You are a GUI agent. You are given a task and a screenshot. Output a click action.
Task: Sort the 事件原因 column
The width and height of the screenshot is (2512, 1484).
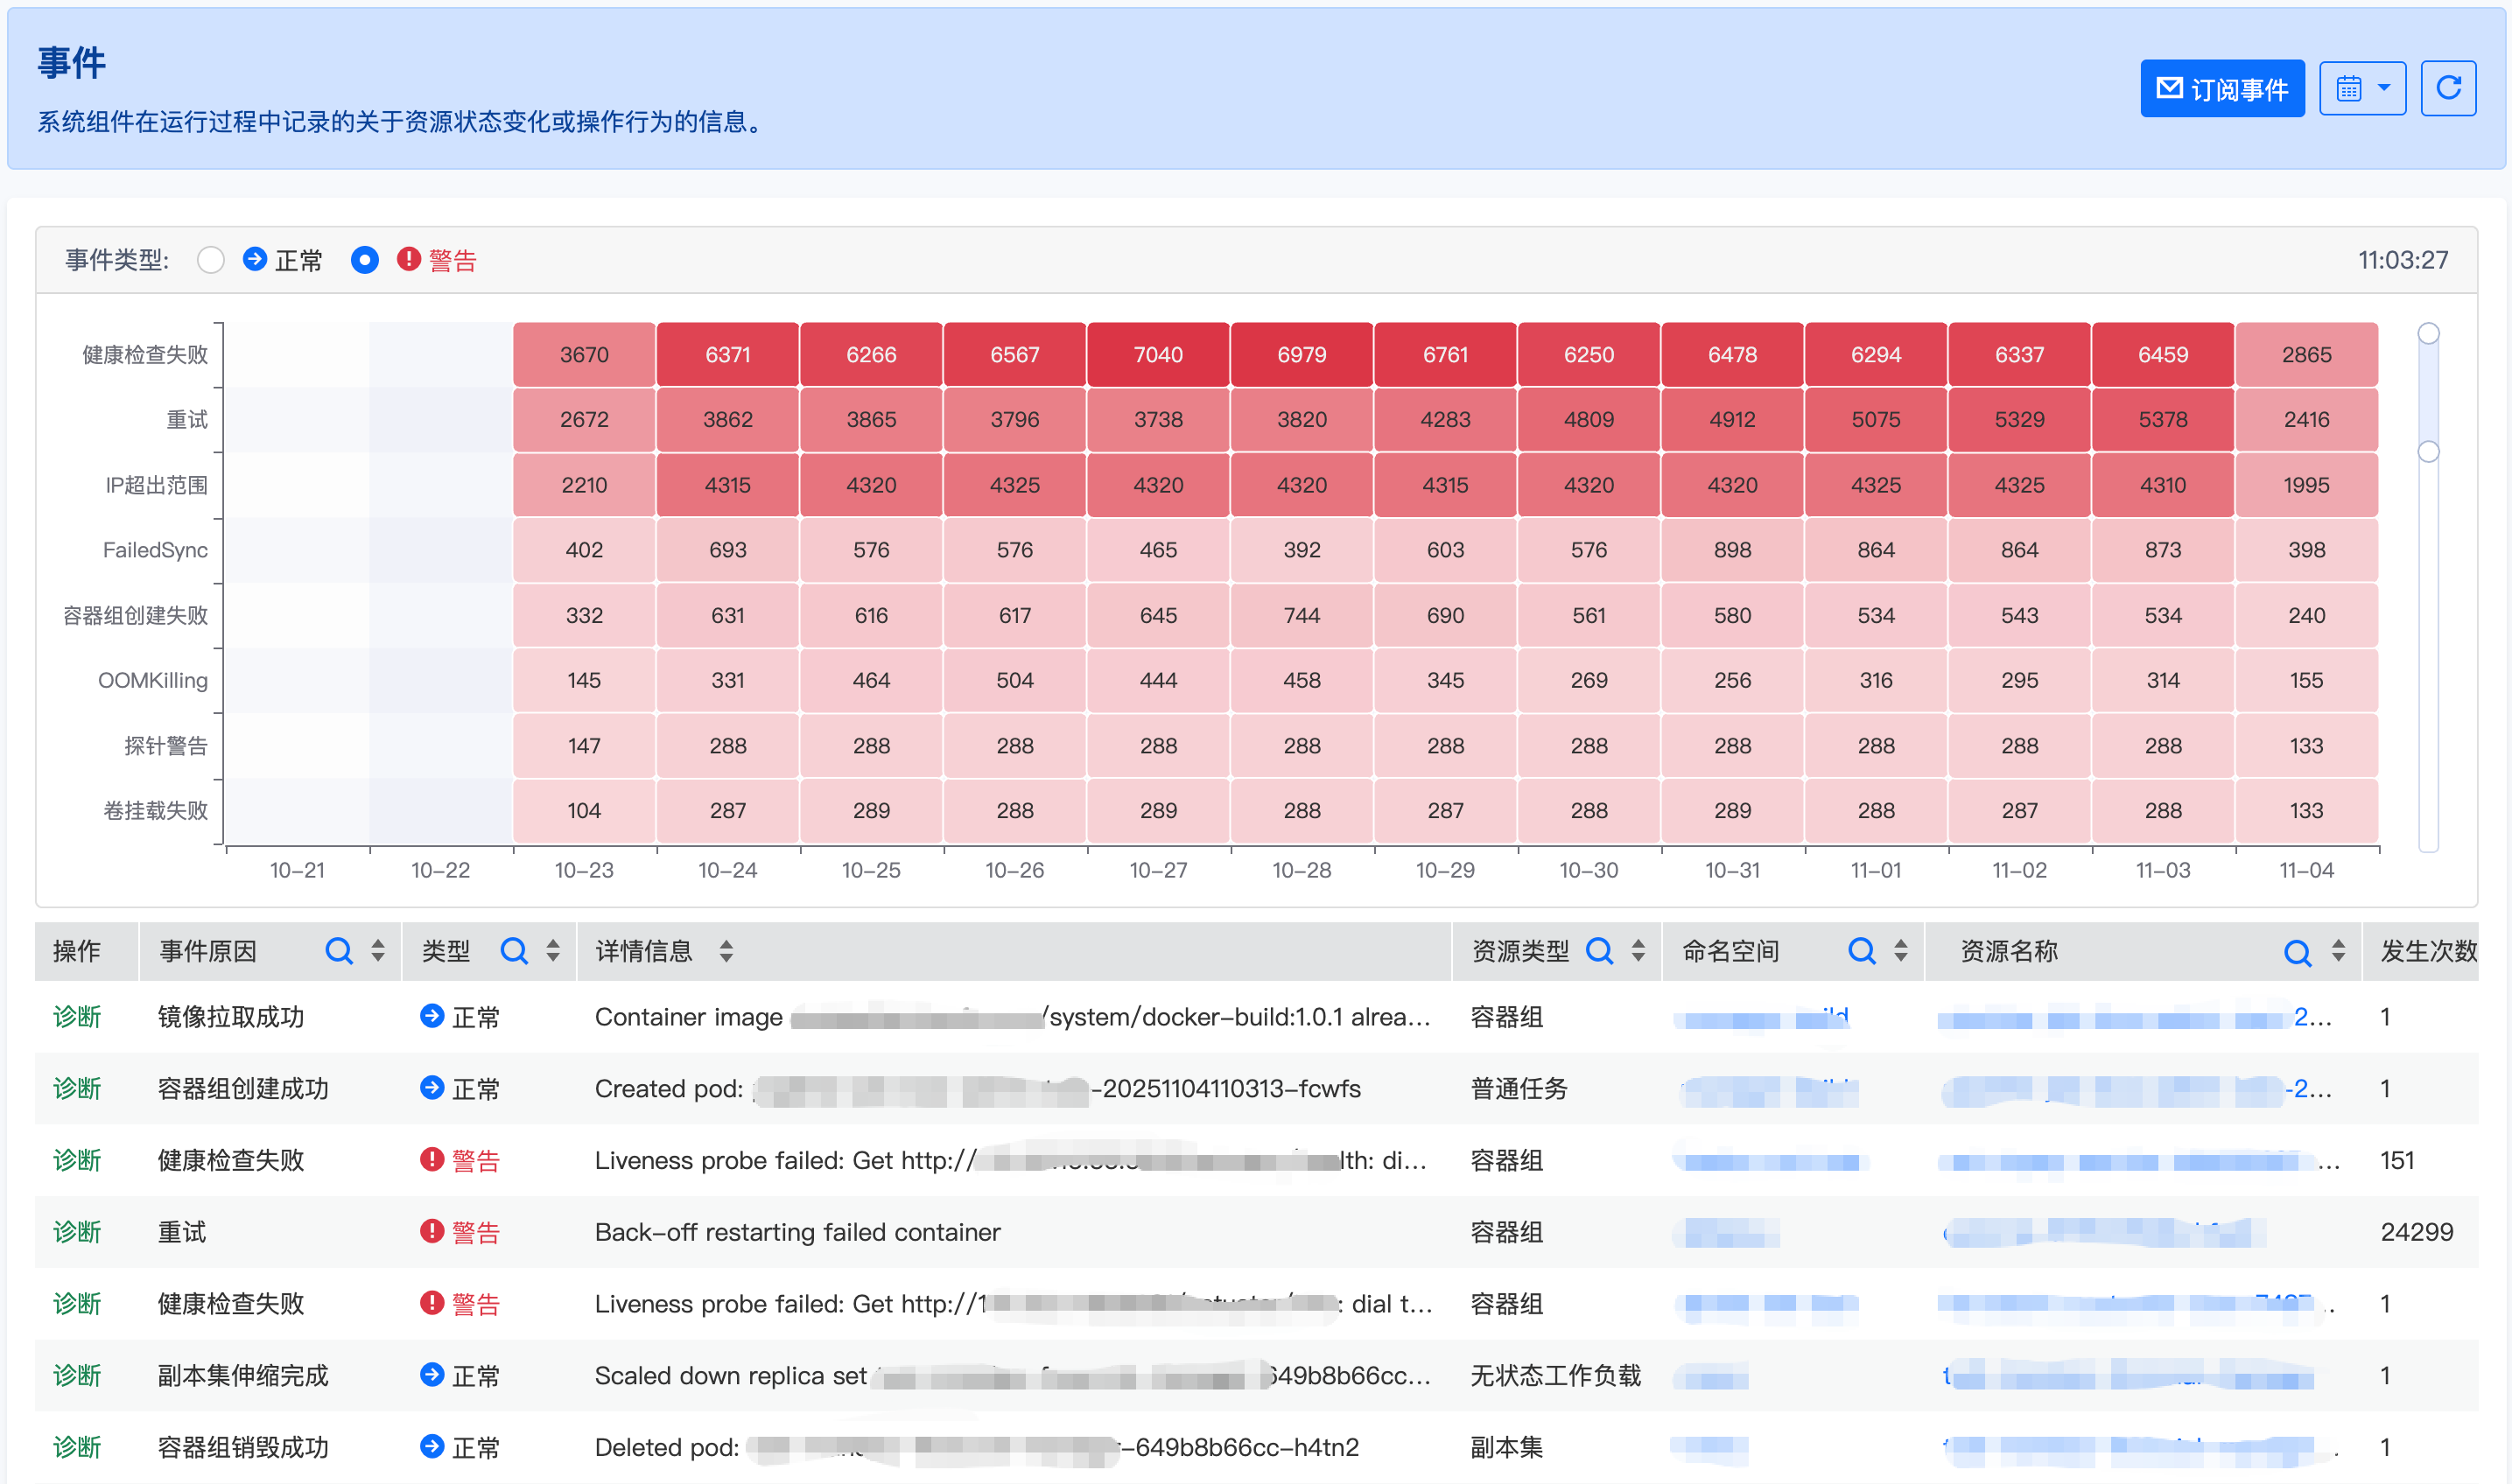378,951
